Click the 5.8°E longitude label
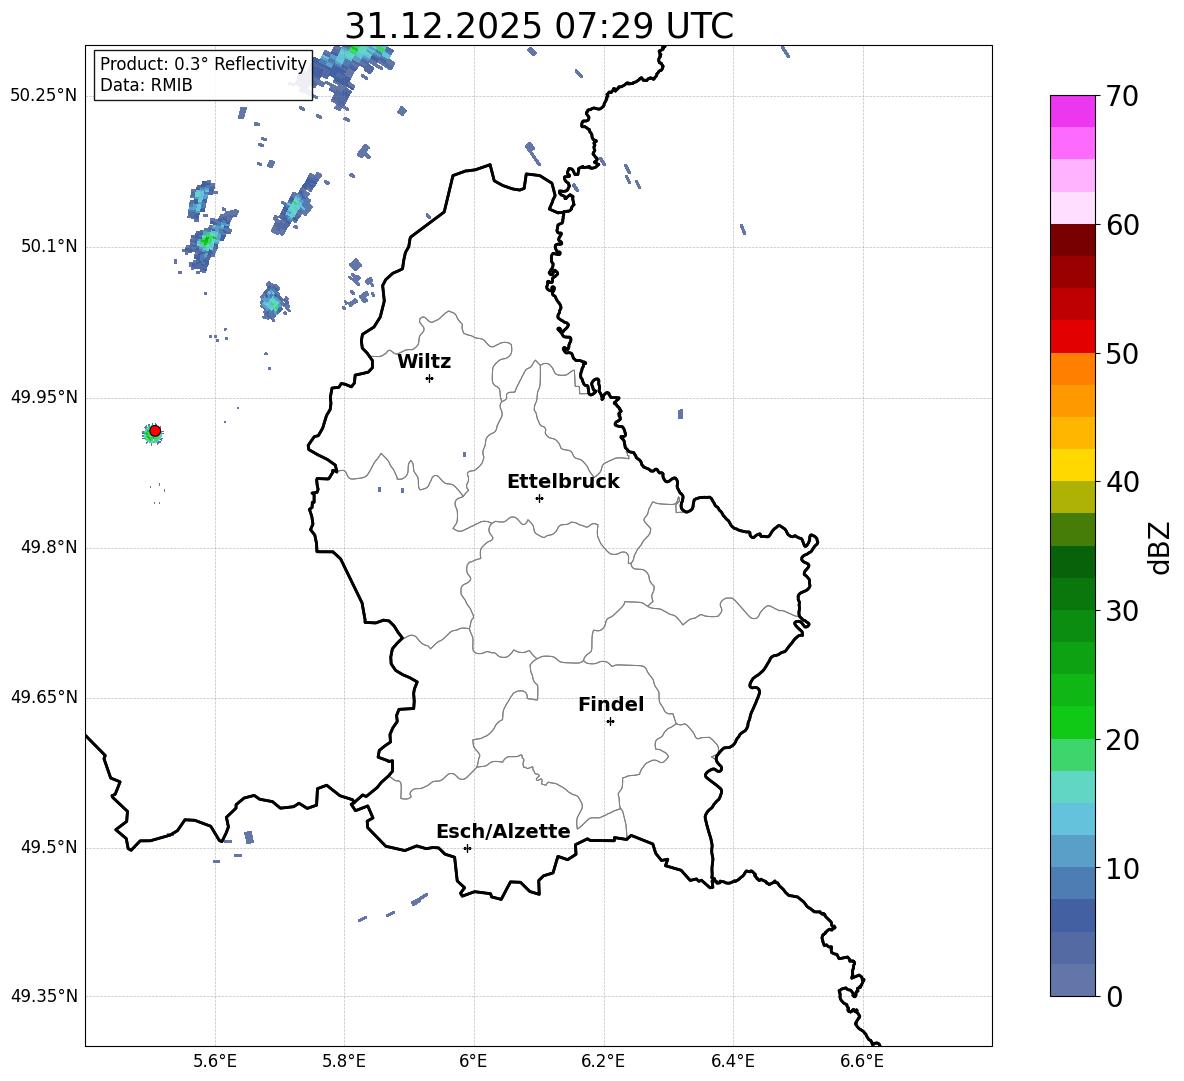 point(344,1061)
